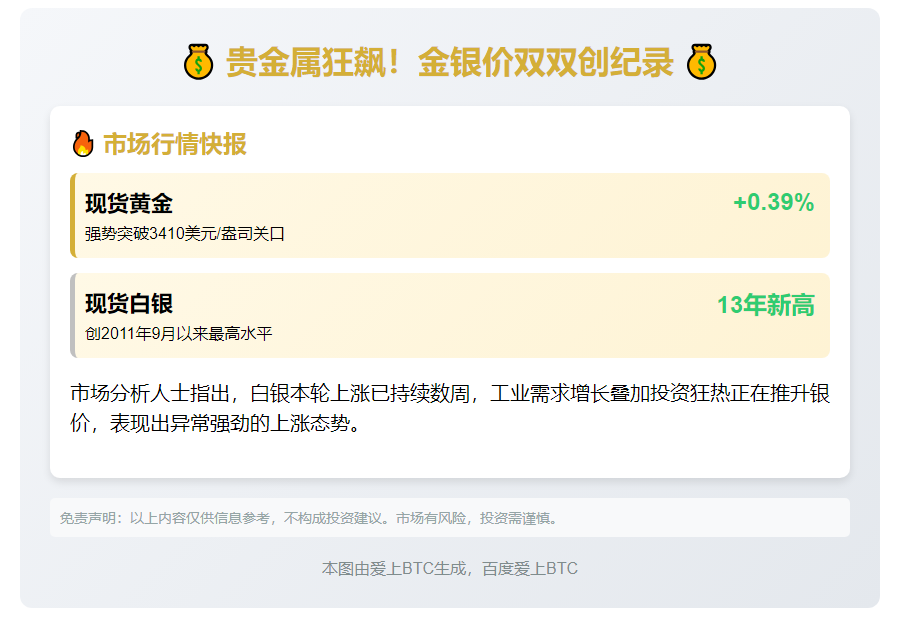Select the 创2011年9月以来最高水平 subtitle
The height and width of the screenshot is (640, 900).
point(178,334)
